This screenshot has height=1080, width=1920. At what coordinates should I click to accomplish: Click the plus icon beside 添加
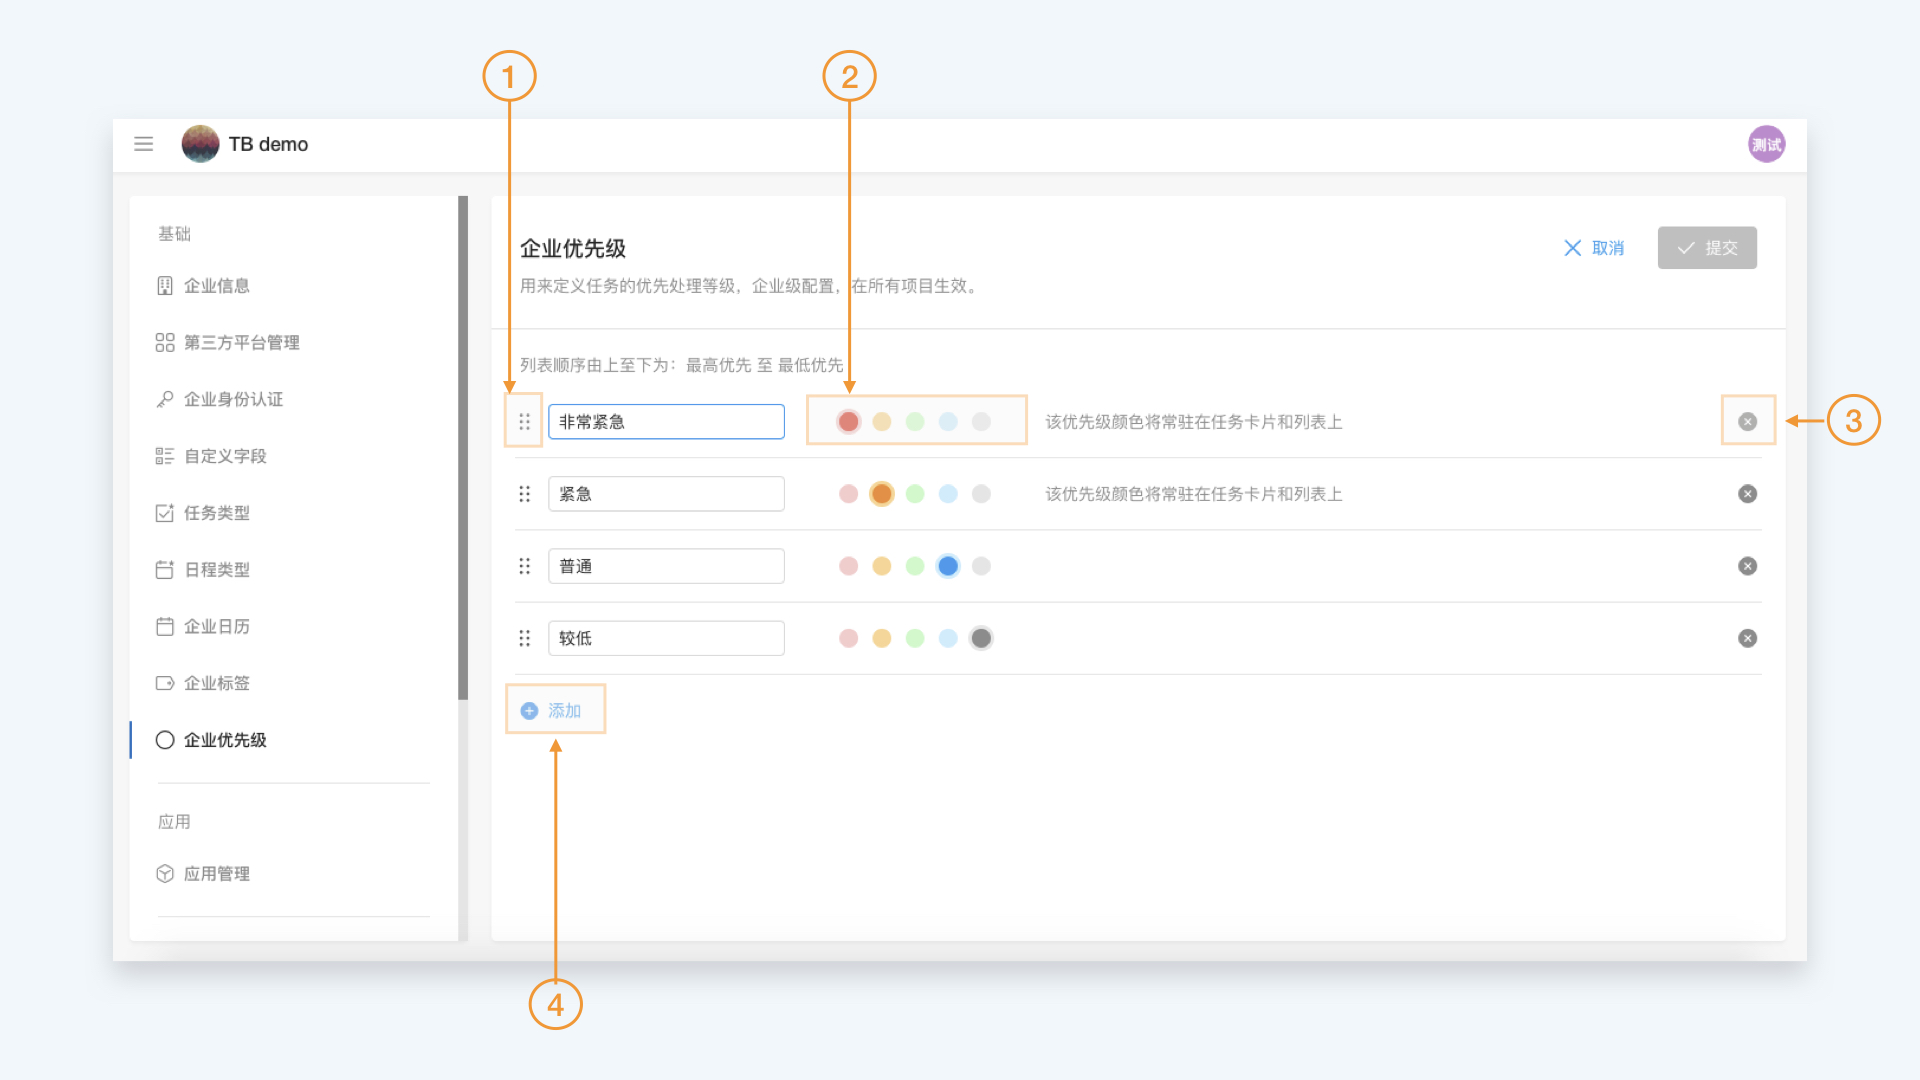point(529,711)
